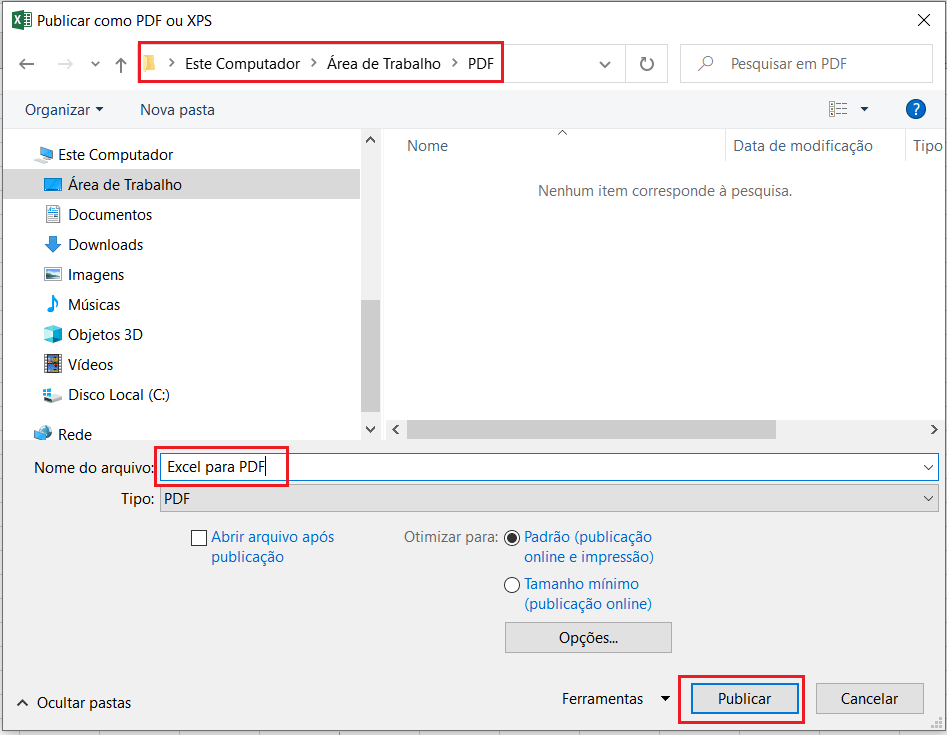Expand the address bar path dropdown
The width and height of the screenshot is (947, 735).
(x=605, y=64)
